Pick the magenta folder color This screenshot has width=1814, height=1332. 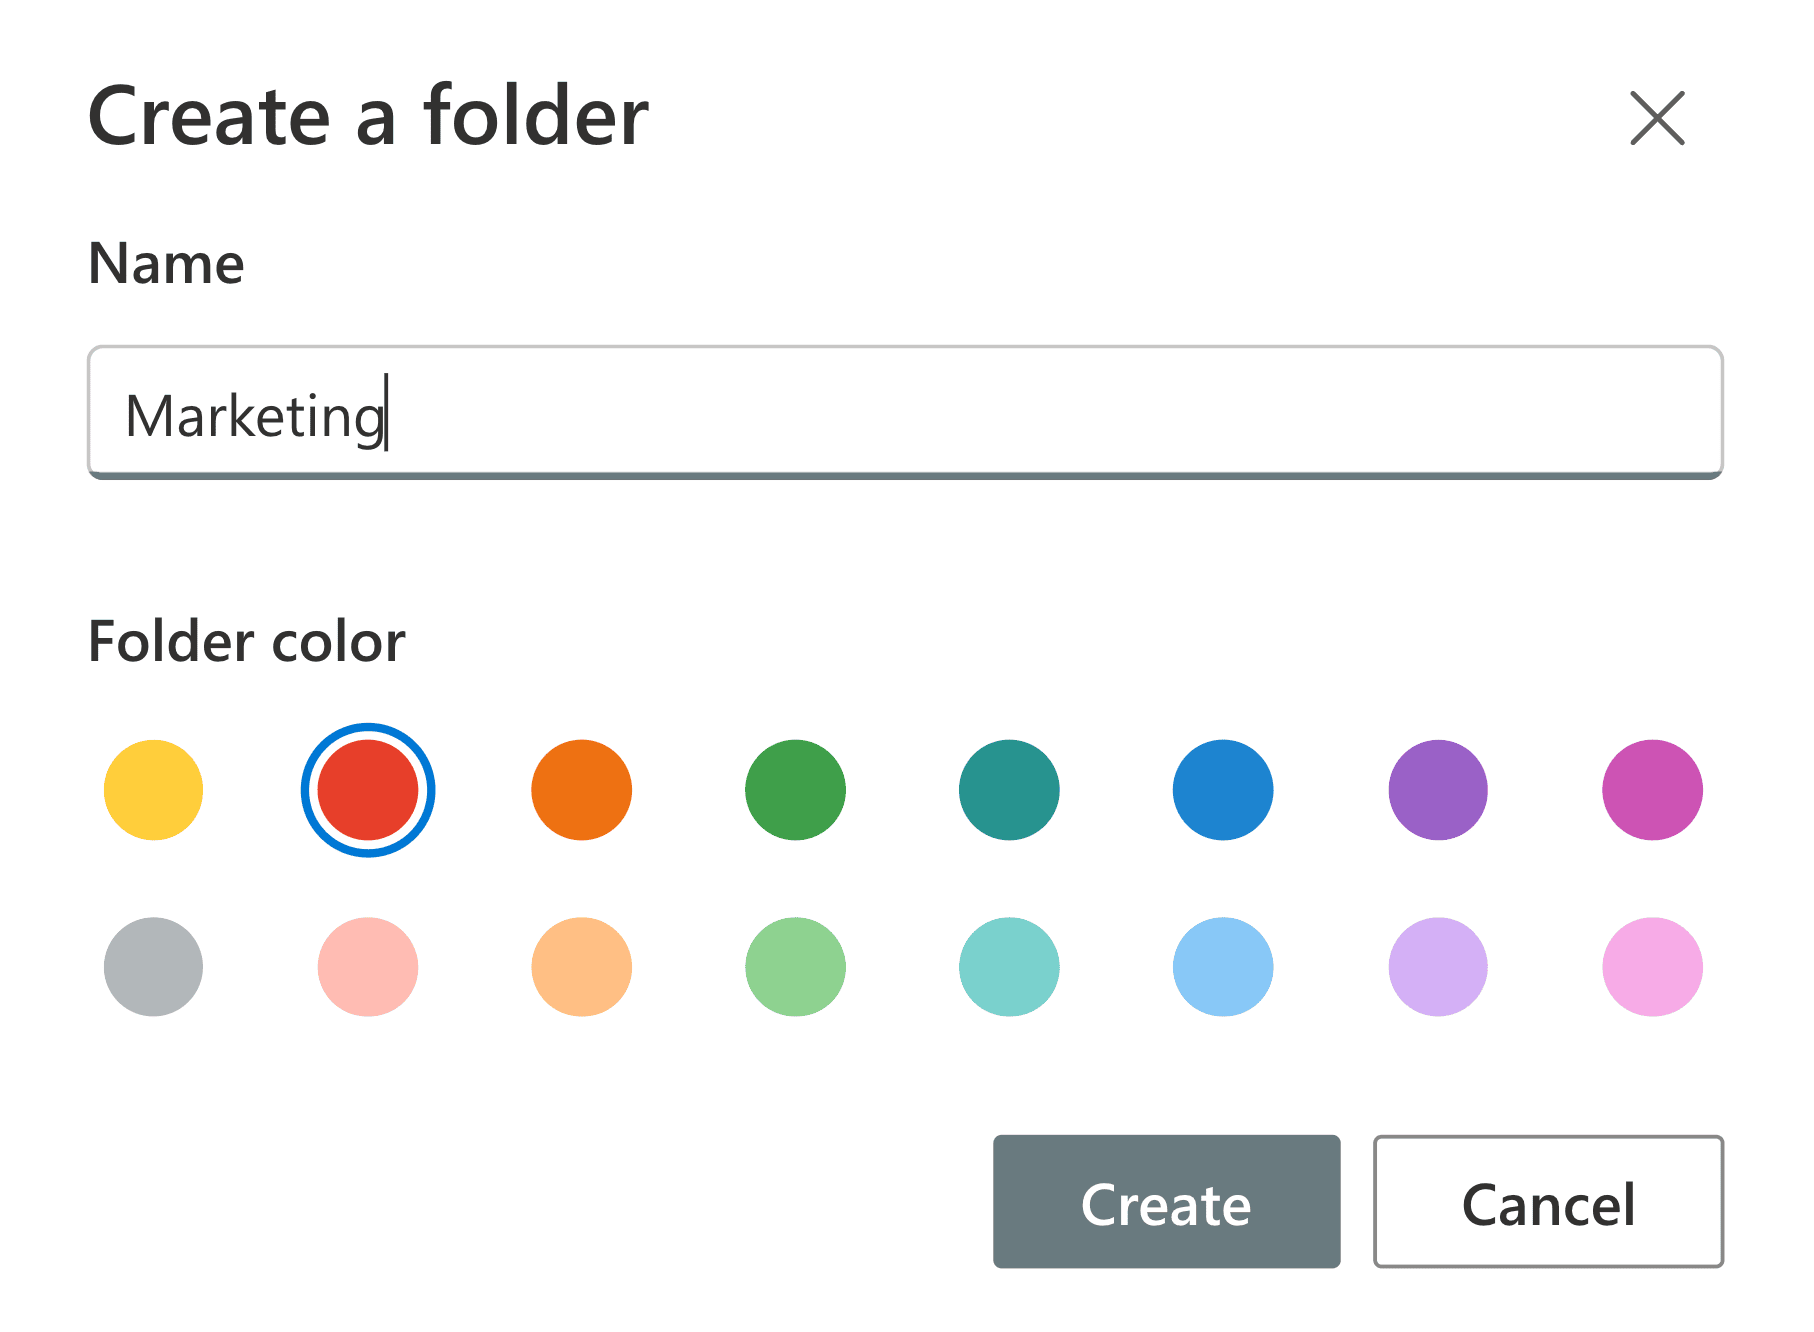(x=1651, y=789)
